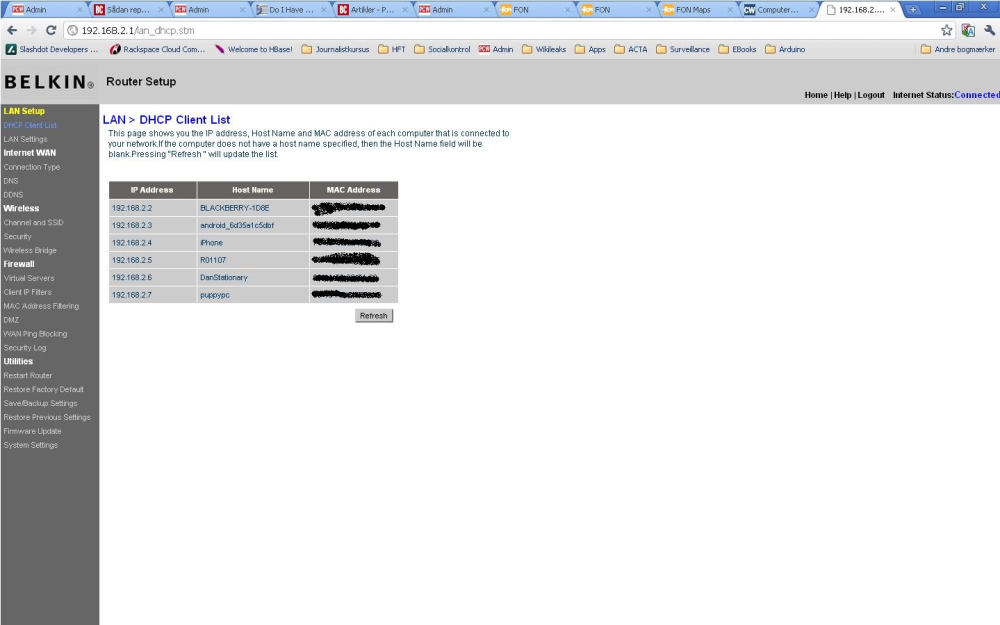Reload the page with the refresh icon
The image size is (1000, 625).
(x=51, y=30)
